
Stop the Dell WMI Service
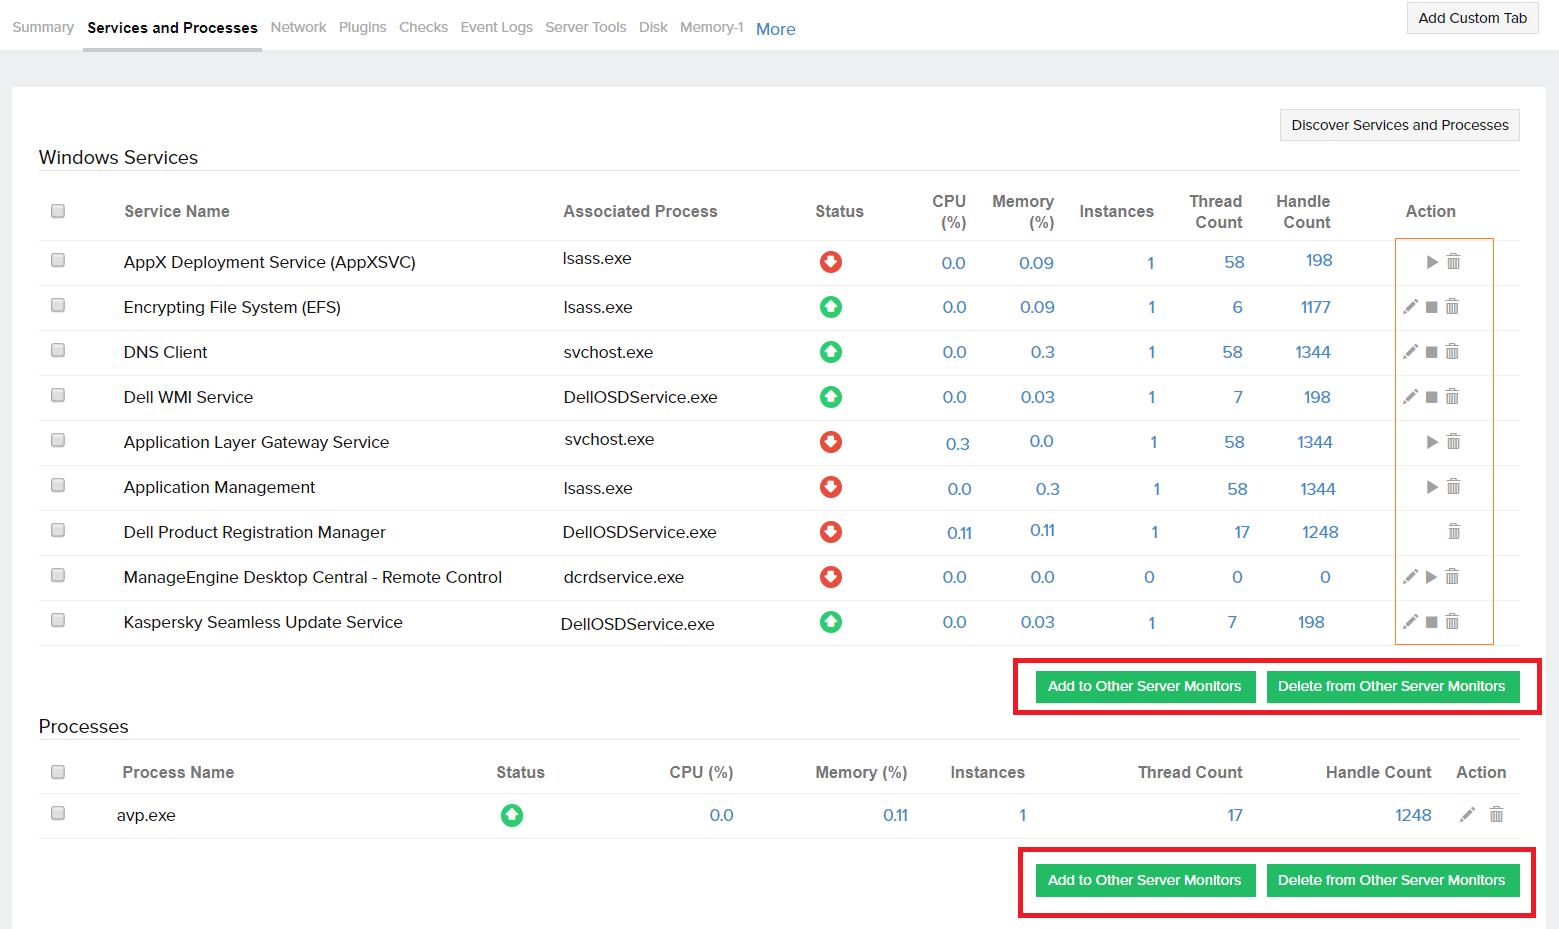pyautogui.click(x=1432, y=397)
